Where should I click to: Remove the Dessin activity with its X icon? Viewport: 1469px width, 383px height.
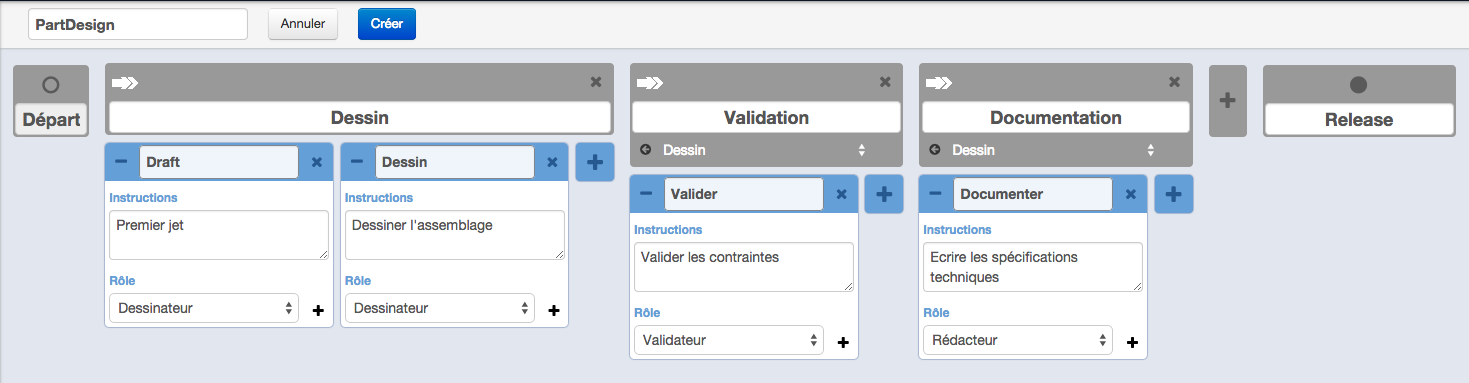596,82
